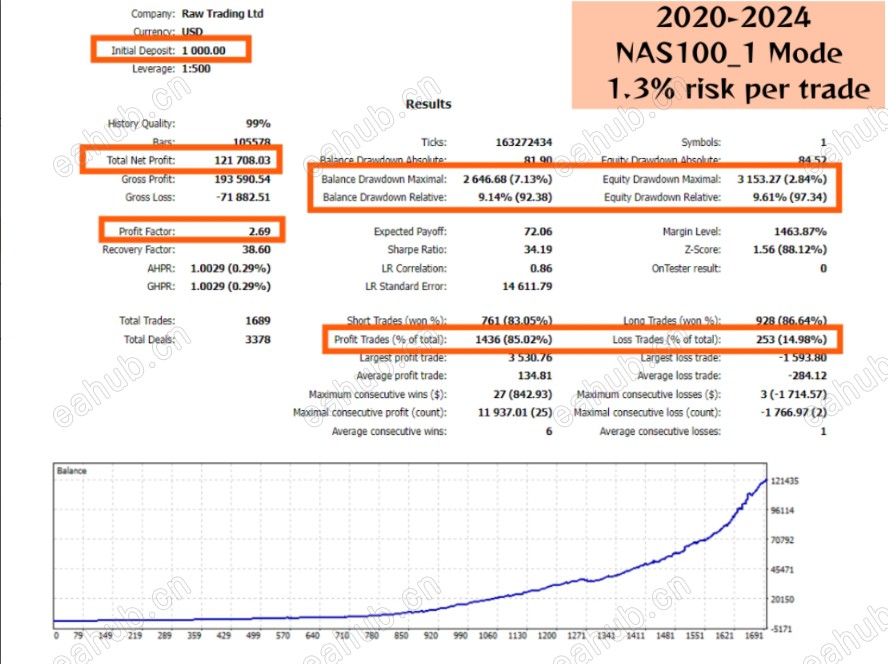This screenshot has width=888, height=664.
Task: Select Equity Drawdown Maximal value 3 153.27 (2.84%)
Action: (782, 179)
